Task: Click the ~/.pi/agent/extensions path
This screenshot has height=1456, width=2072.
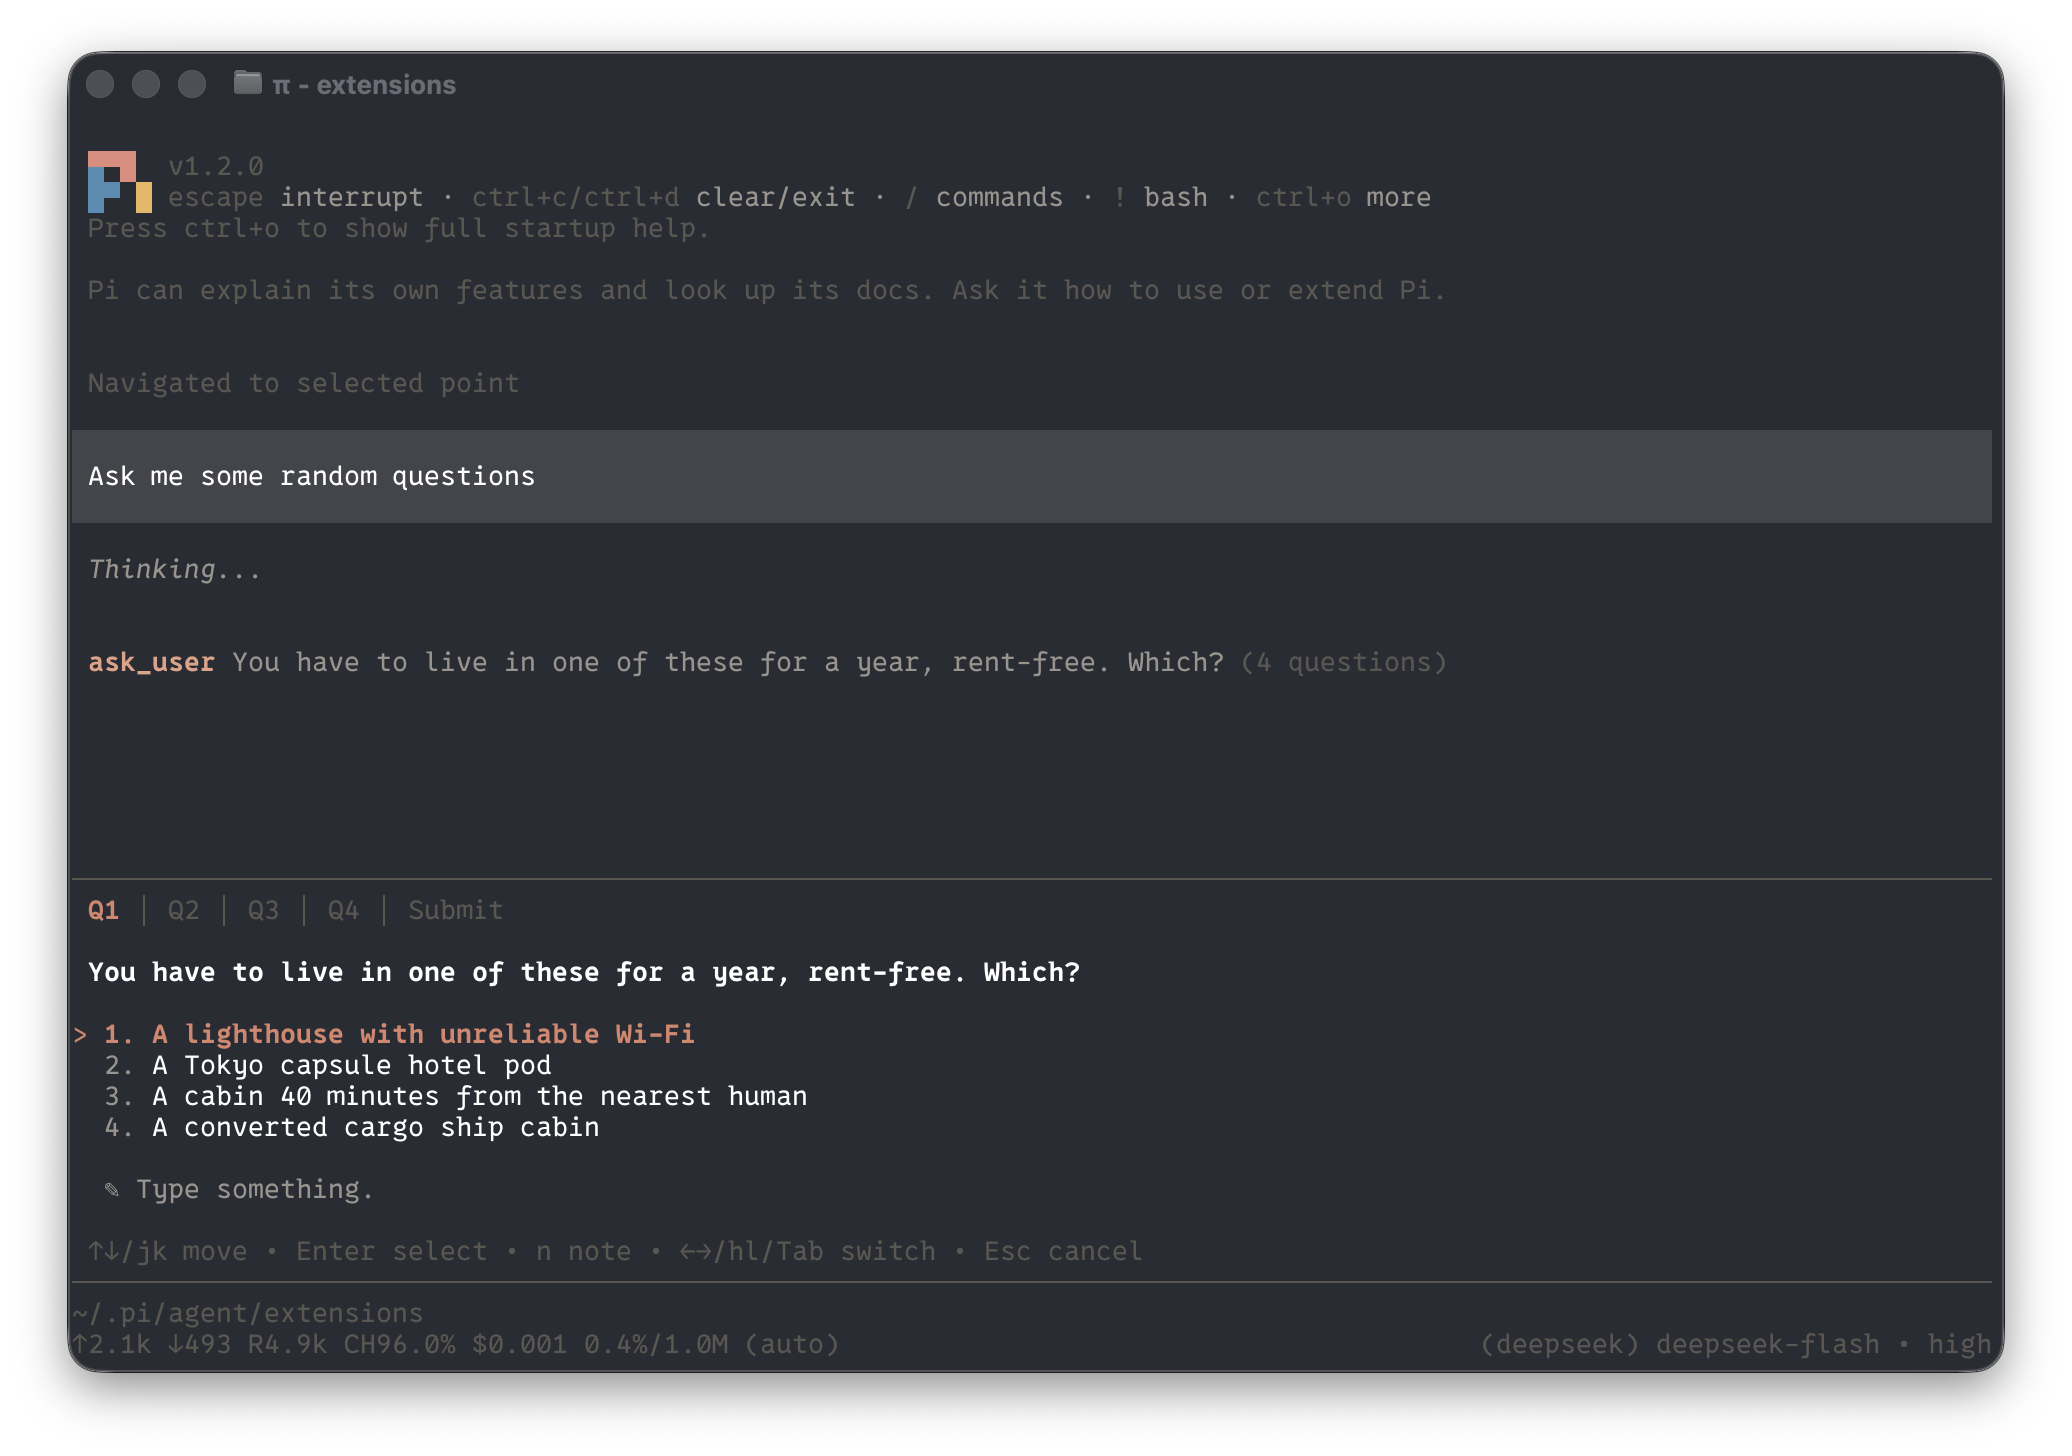Action: click(247, 1313)
